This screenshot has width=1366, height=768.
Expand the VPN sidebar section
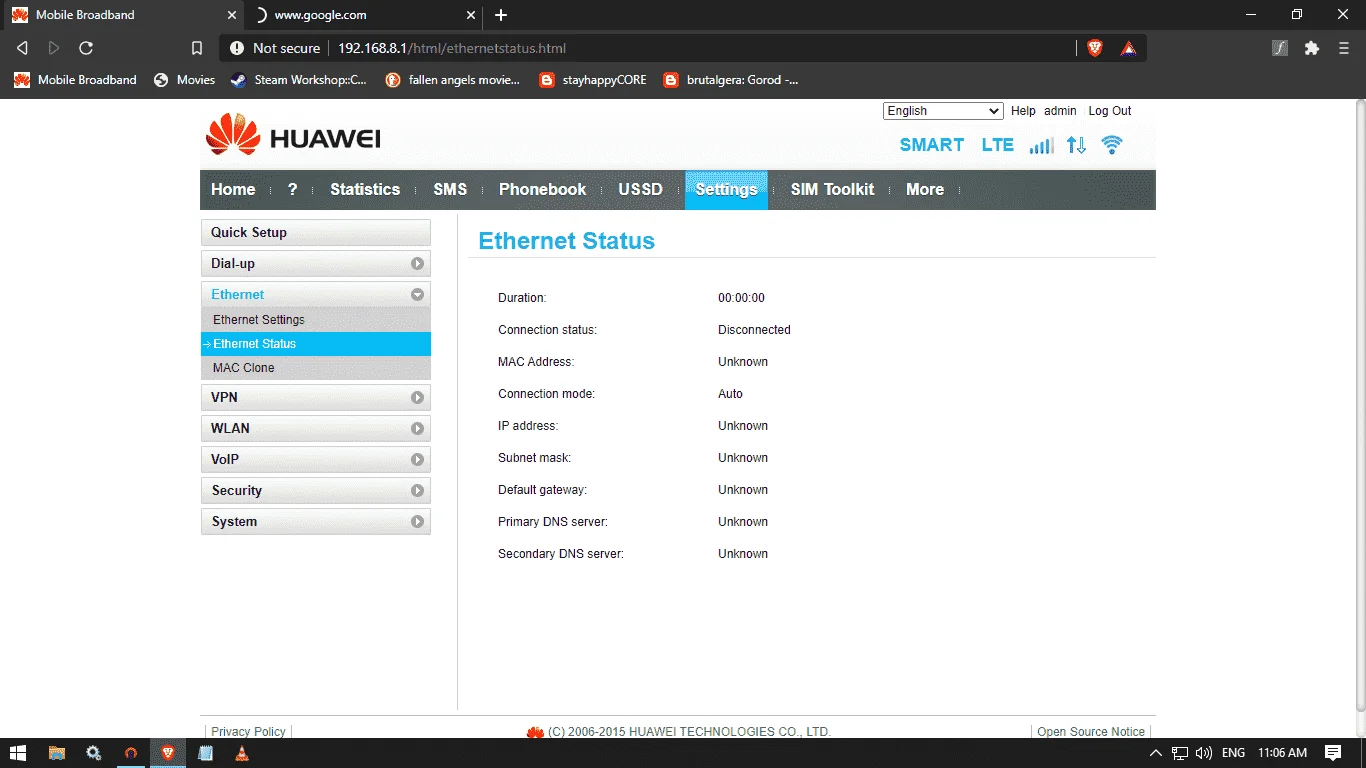[x=316, y=398]
